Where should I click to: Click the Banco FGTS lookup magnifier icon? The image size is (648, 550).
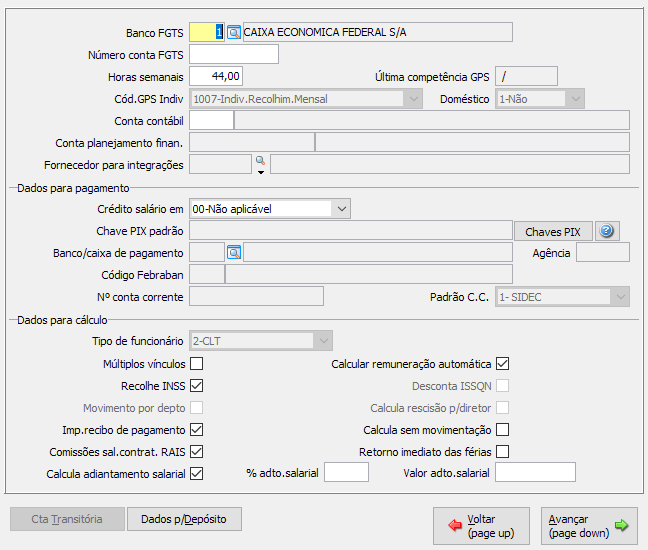(x=234, y=32)
